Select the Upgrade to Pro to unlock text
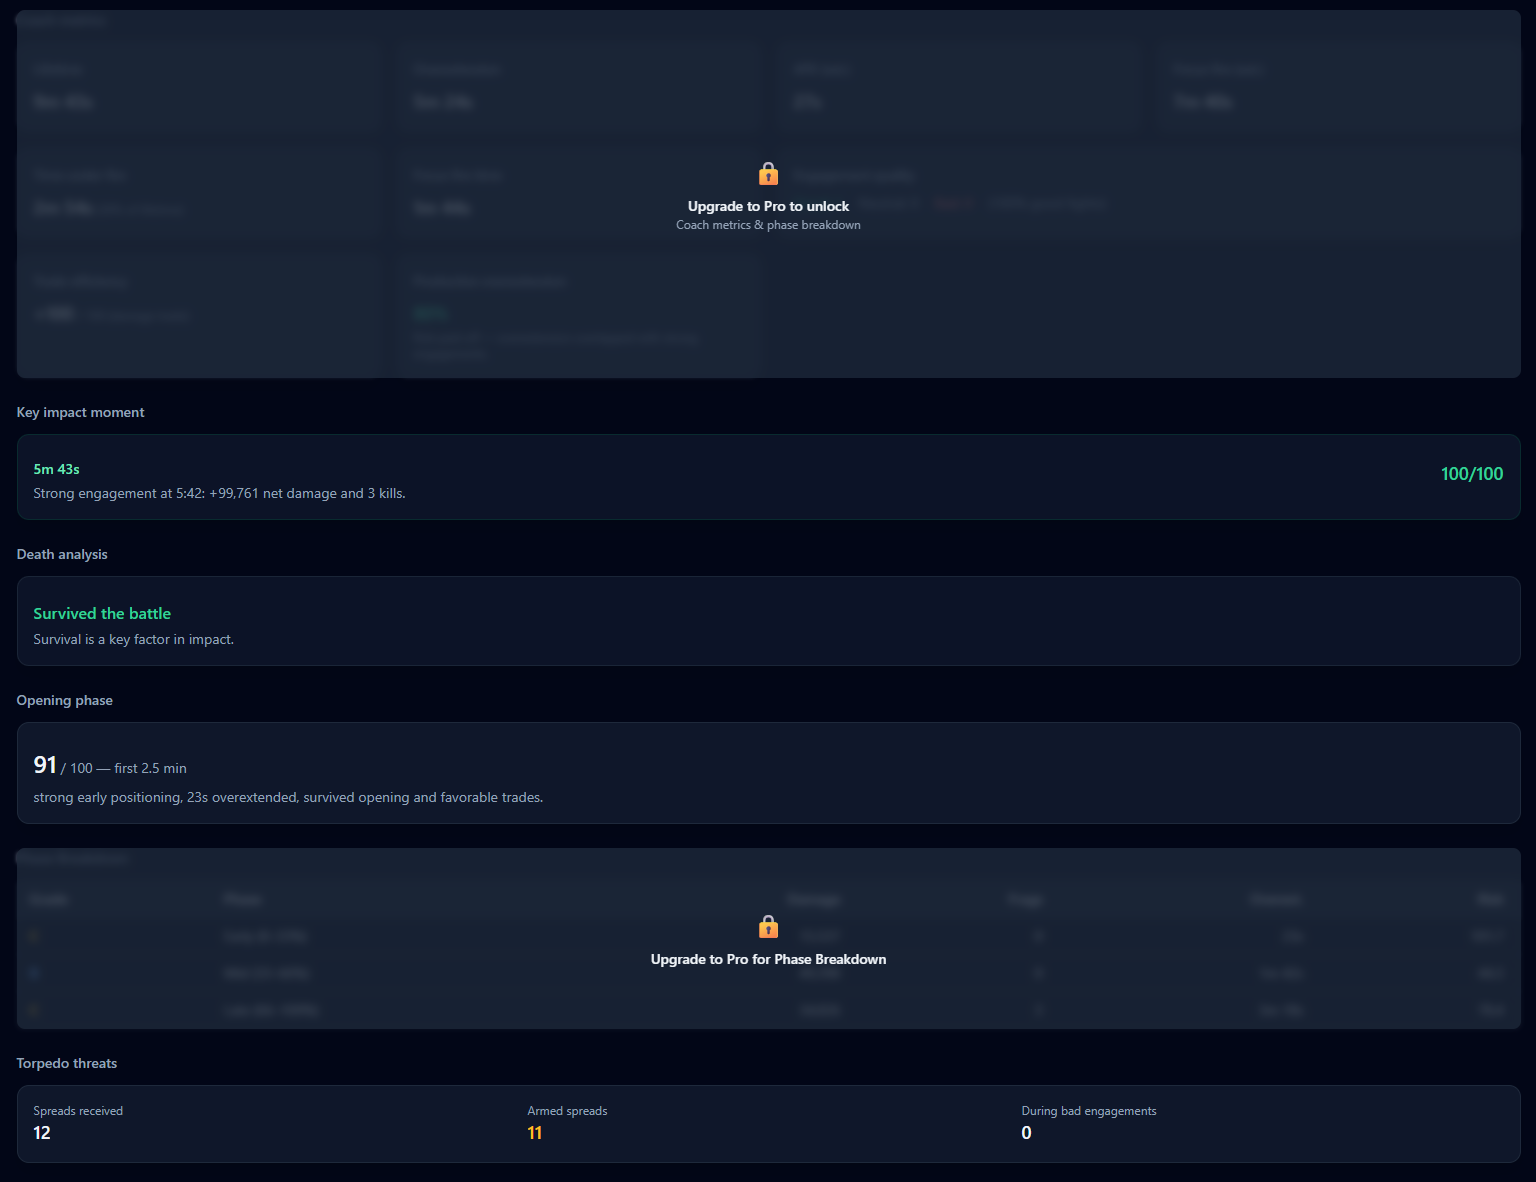Image resolution: width=1536 pixels, height=1182 pixels. 768,206
